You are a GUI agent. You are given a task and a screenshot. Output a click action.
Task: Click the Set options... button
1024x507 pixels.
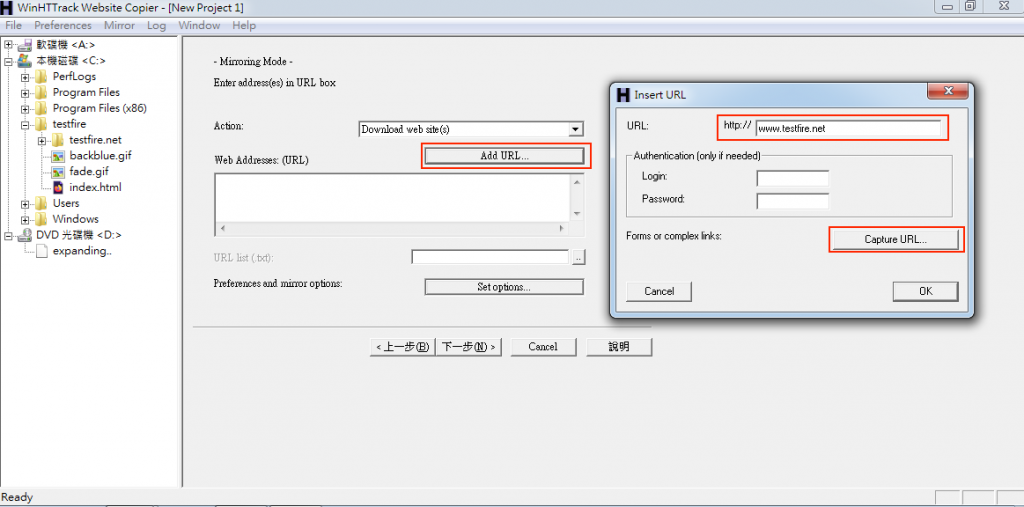tap(504, 287)
